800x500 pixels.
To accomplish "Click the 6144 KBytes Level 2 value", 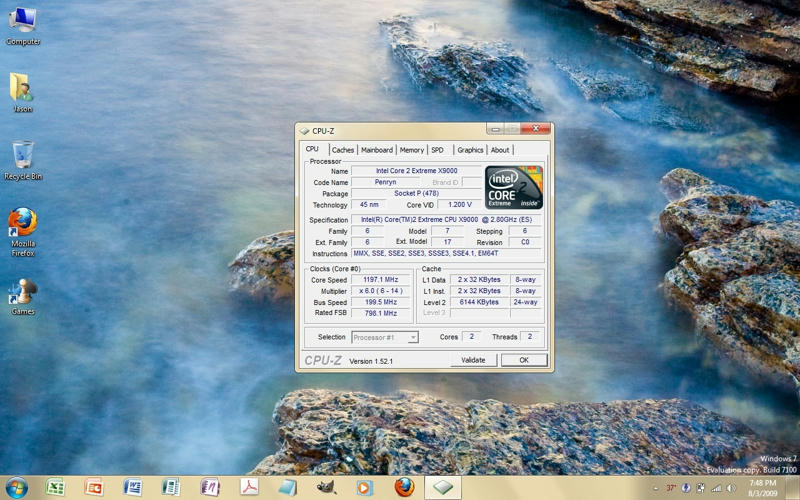I will tap(479, 302).
